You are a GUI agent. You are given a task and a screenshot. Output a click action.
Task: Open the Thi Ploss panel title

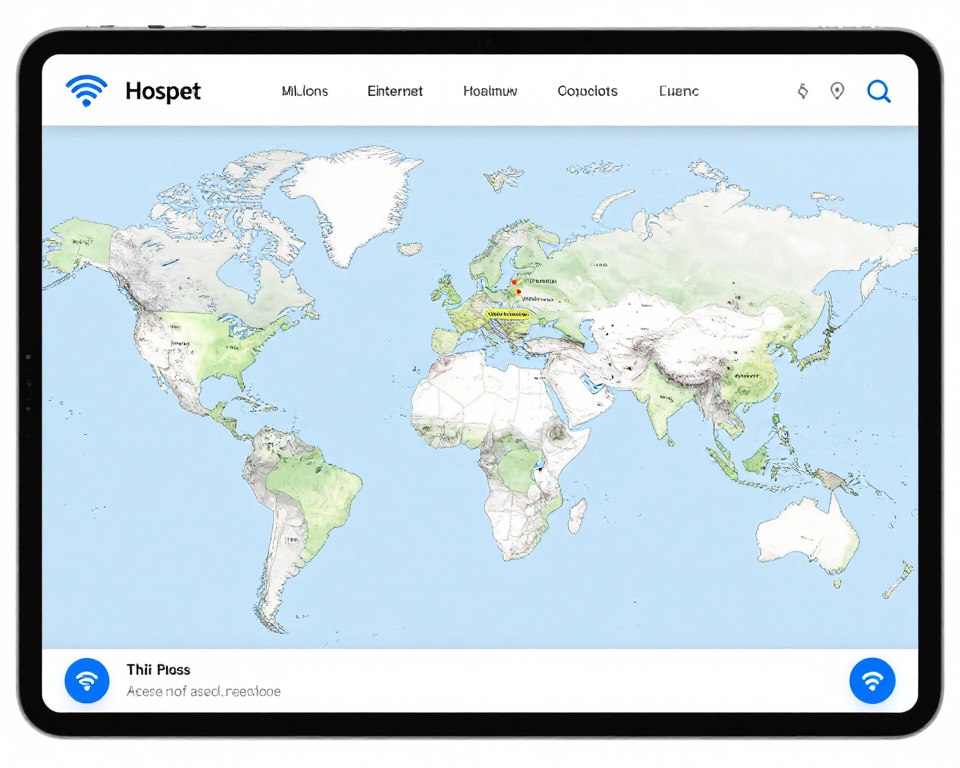pos(158,669)
